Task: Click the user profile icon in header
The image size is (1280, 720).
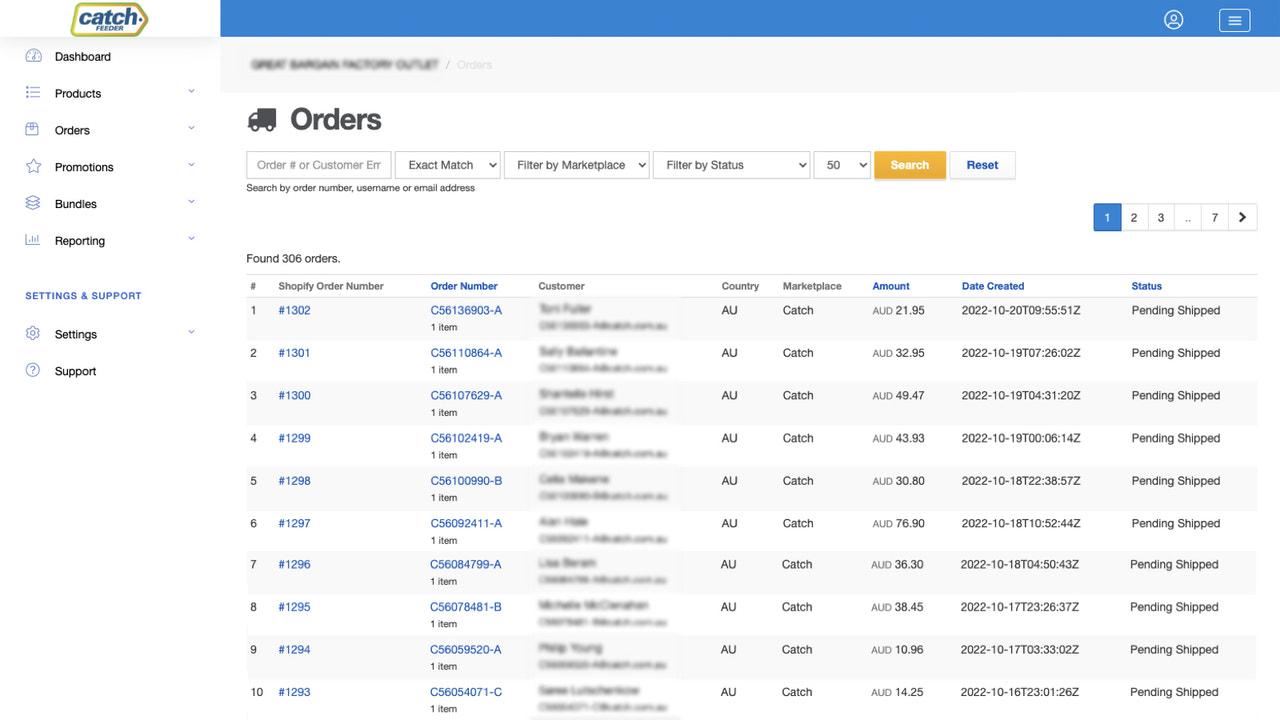Action: click(1173, 19)
